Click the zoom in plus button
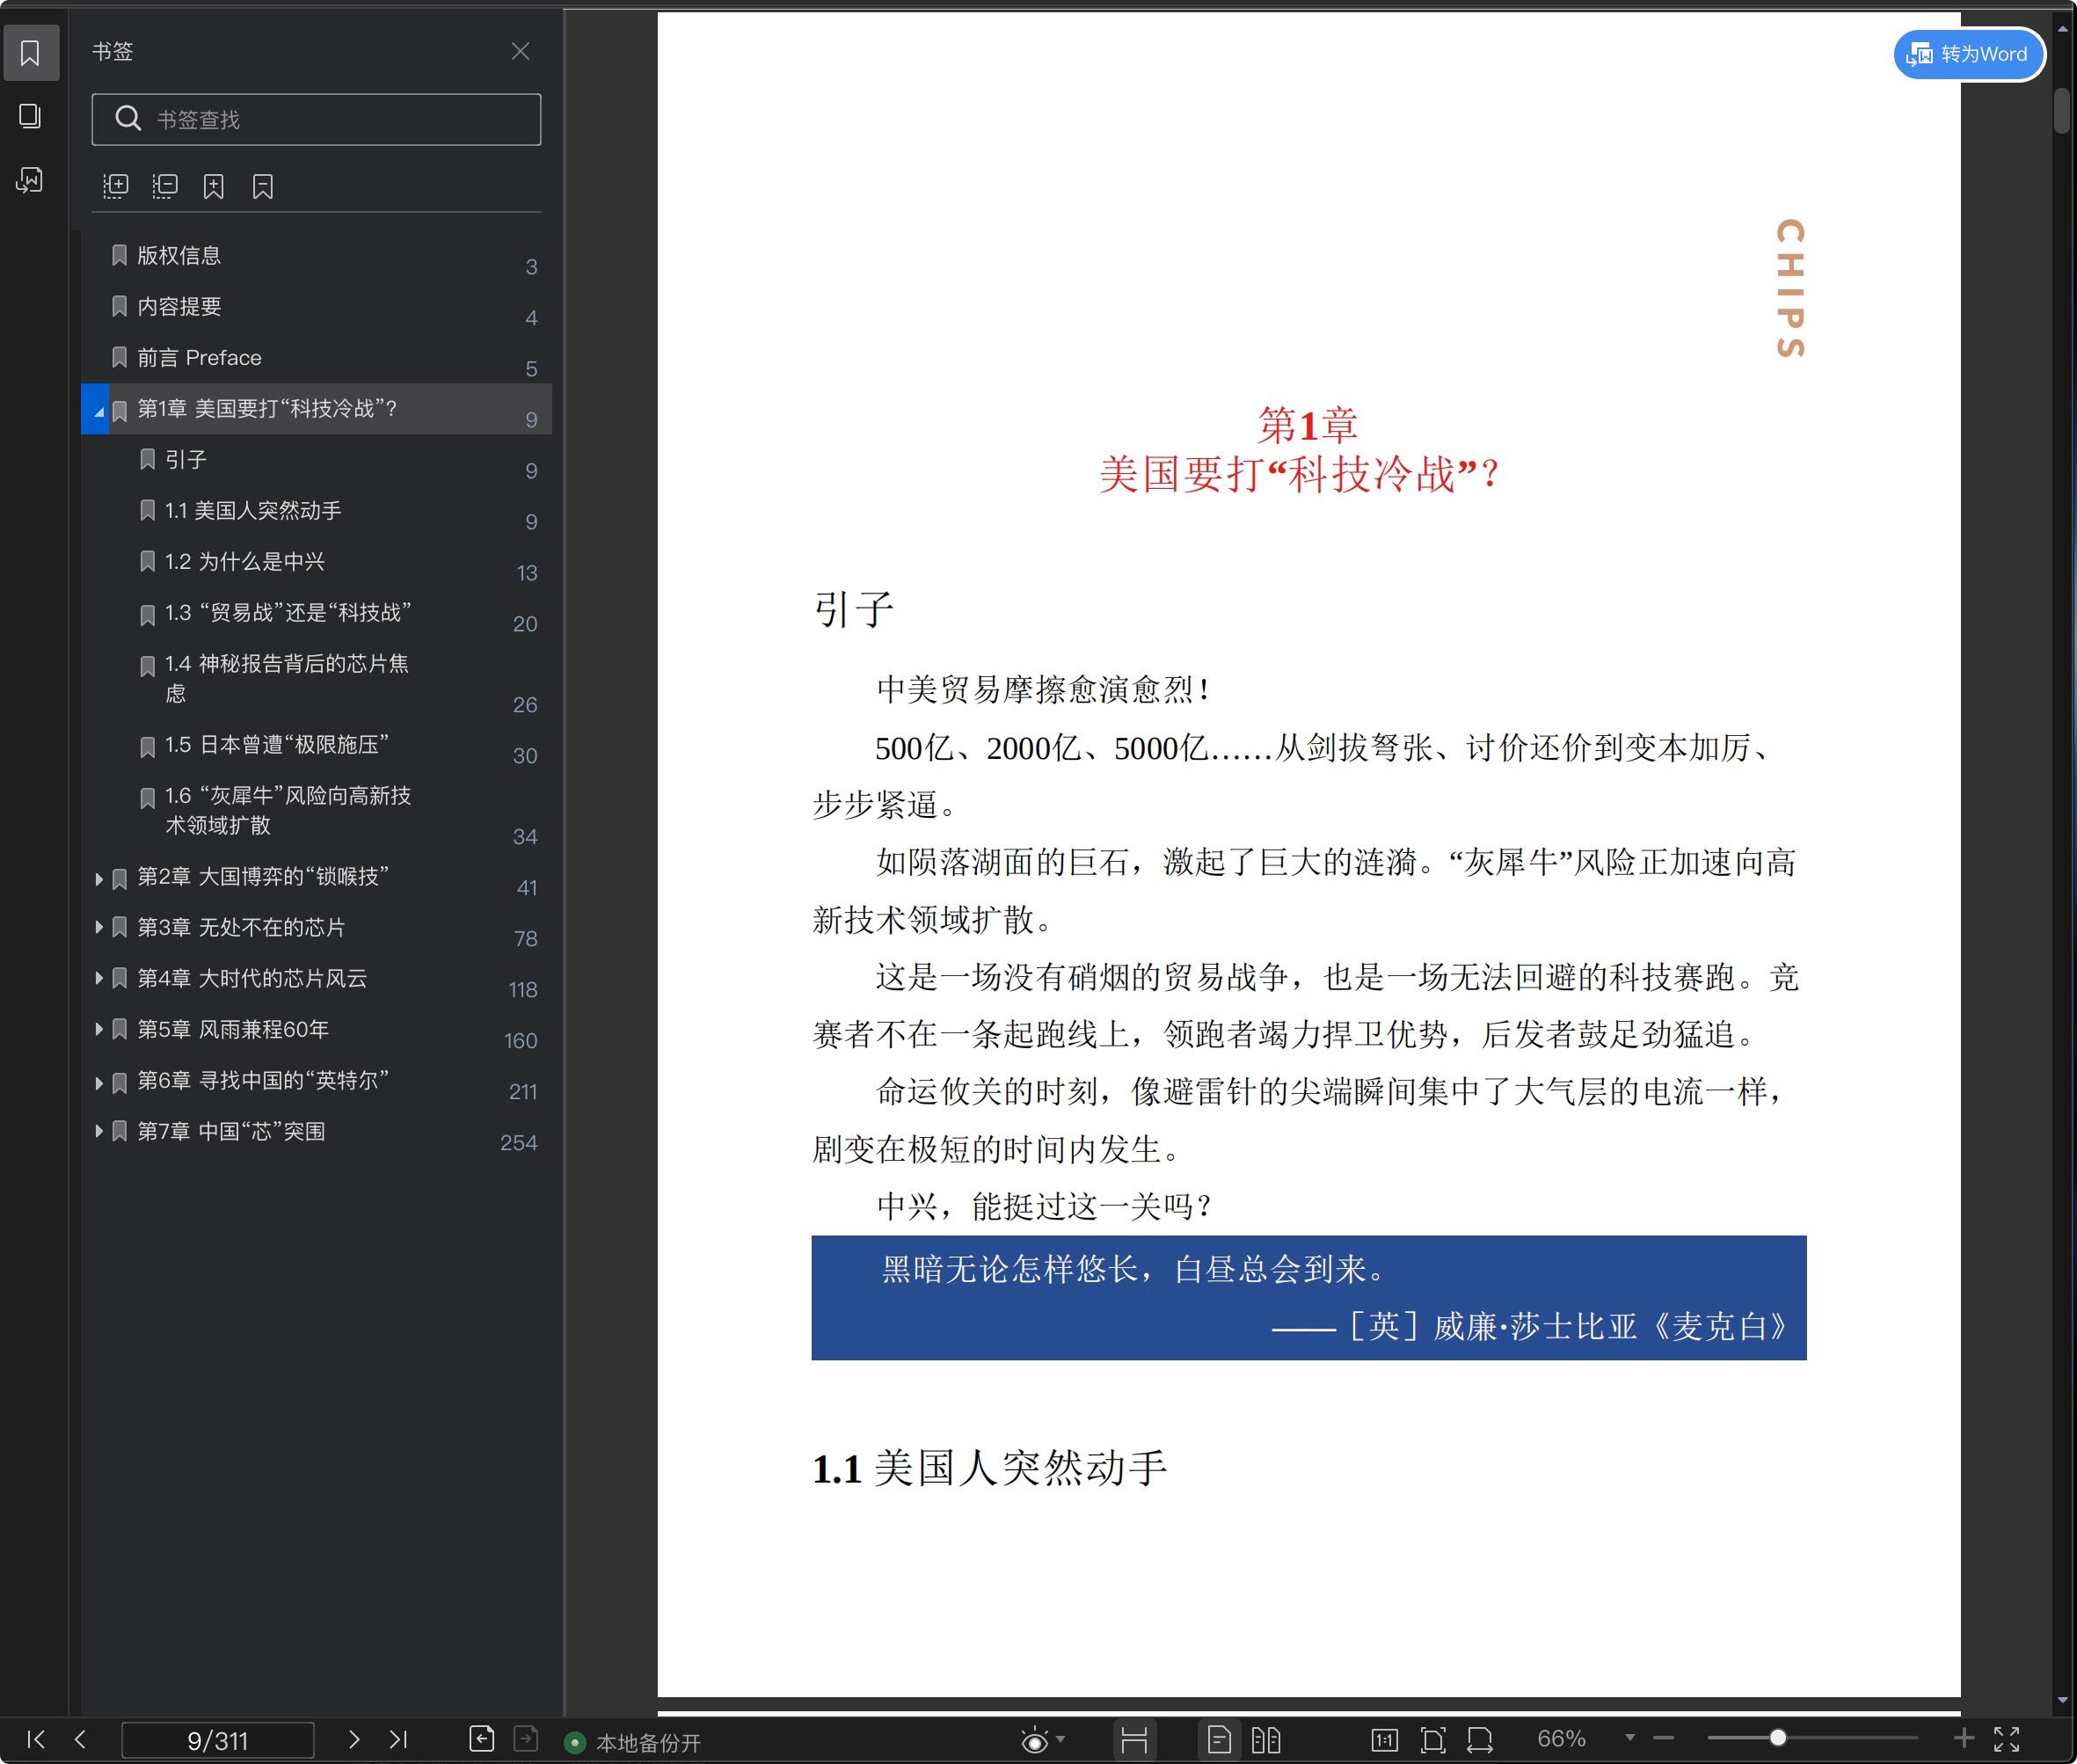The width and height of the screenshot is (2077, 1764). point(1964,1738)
